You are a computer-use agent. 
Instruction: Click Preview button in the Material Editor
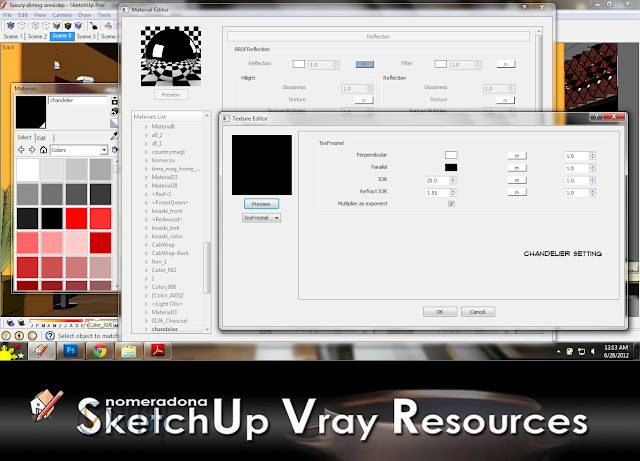[x=171, y=95]
